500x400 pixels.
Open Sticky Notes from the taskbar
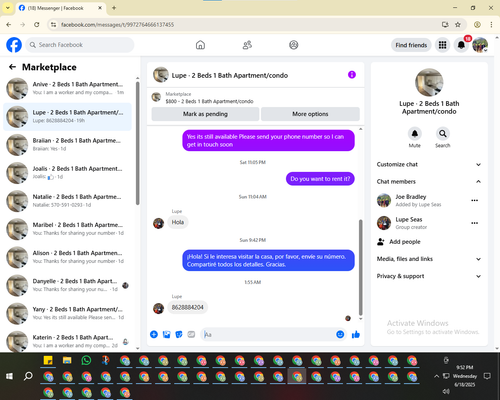coord(48,360)
